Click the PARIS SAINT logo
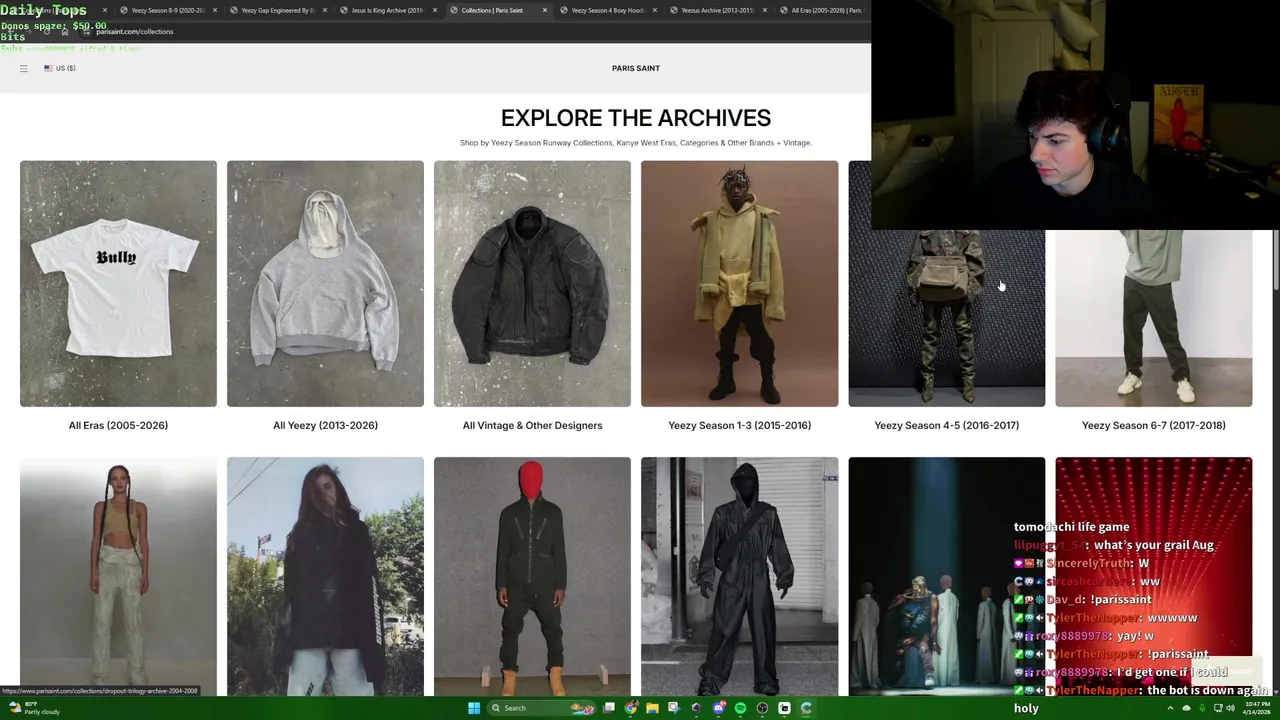The image size is (1280, 720). coord(636,68)
